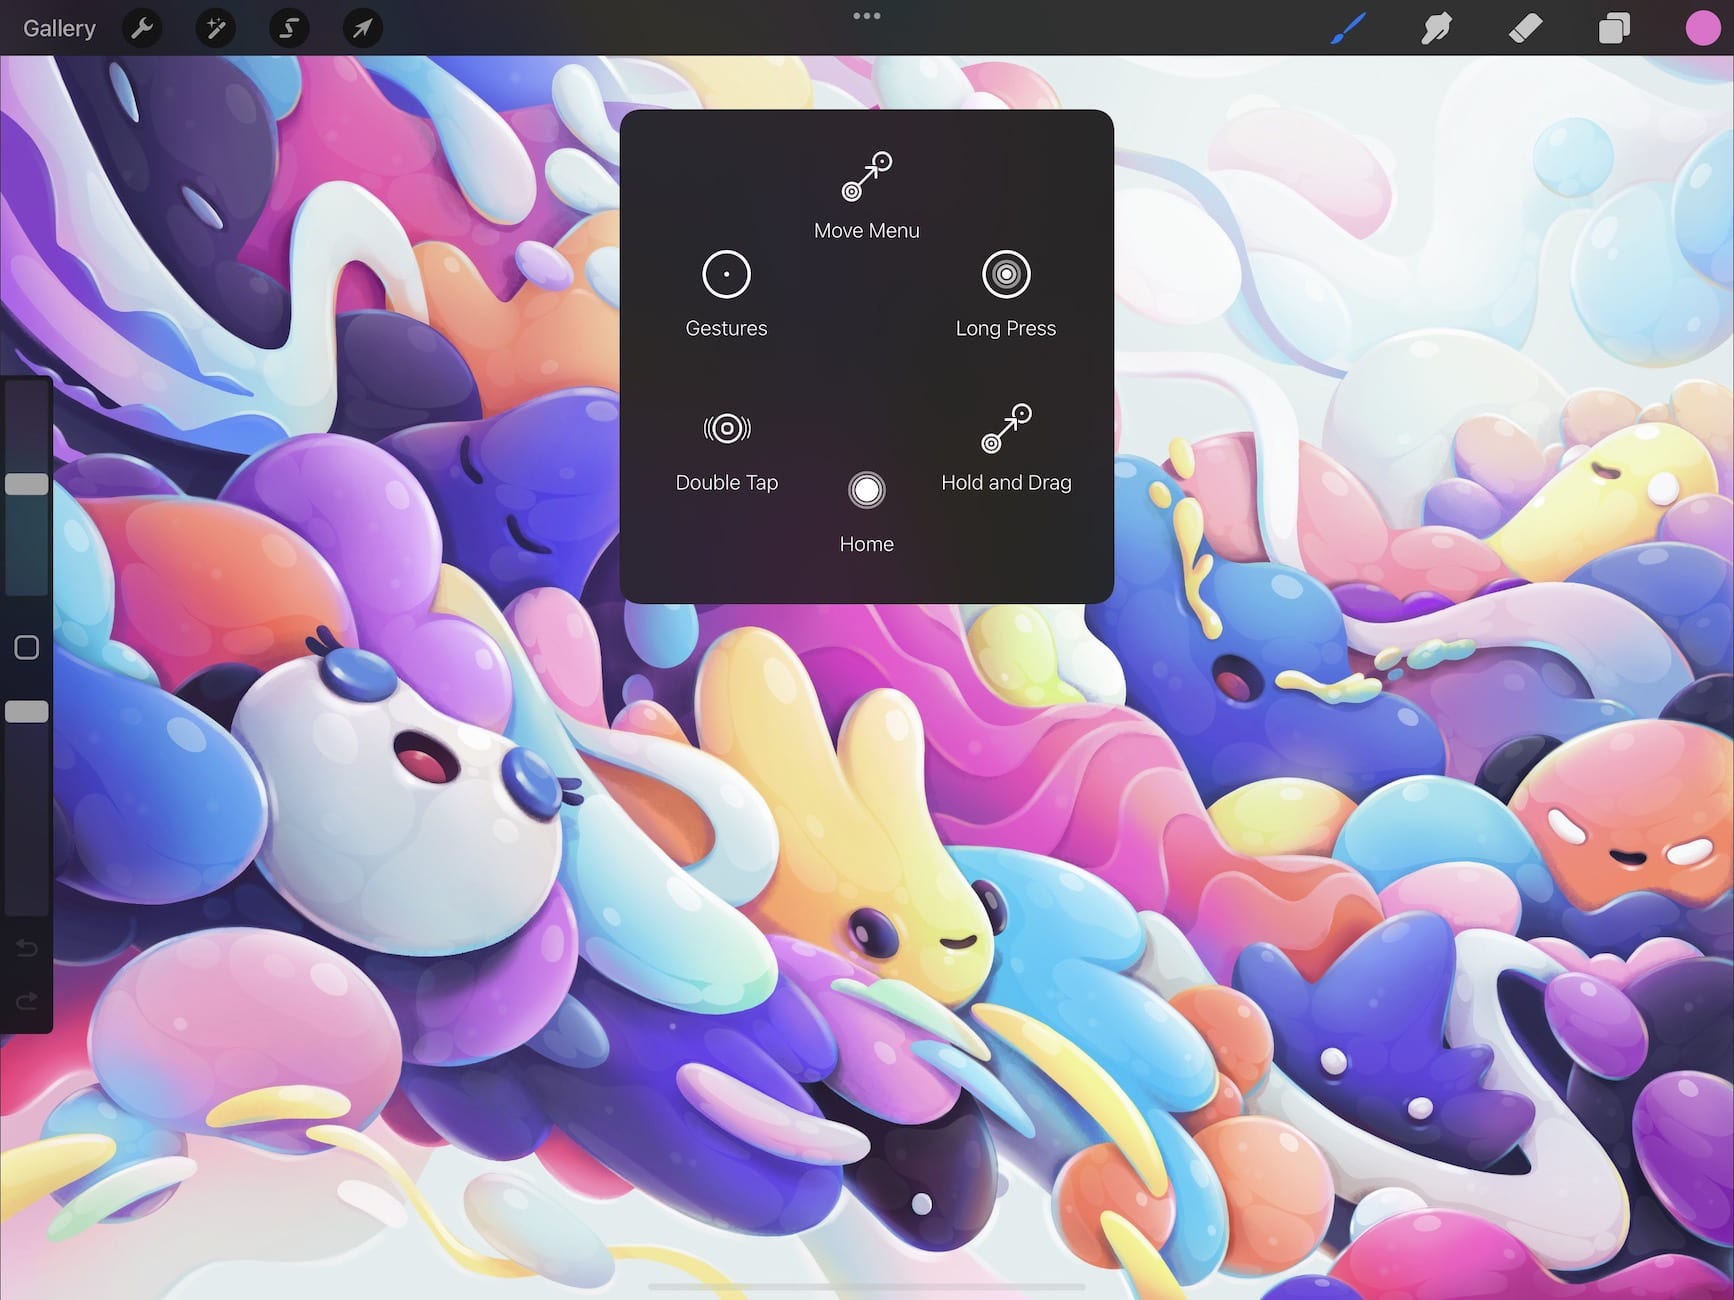Activate the Selection tool
Viewport: 1734px width, 1300px height.
pos(289,28)
